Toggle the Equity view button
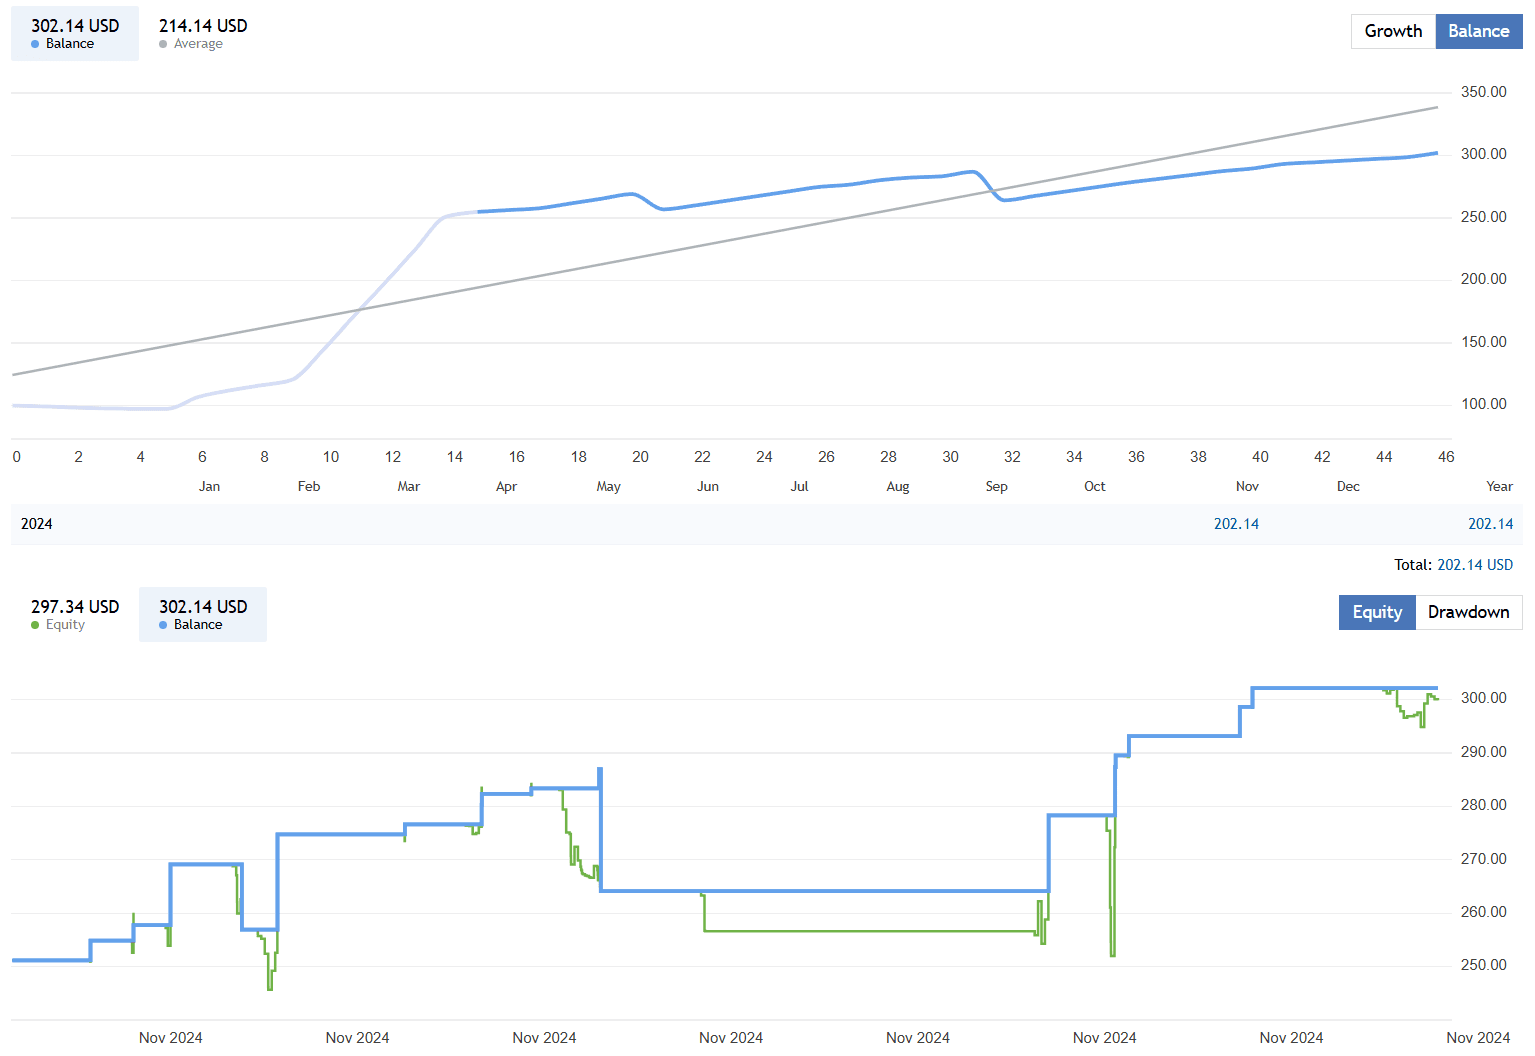Image resolution: width=1535 pixels, height=1056 pixels. click(1377, 612)
